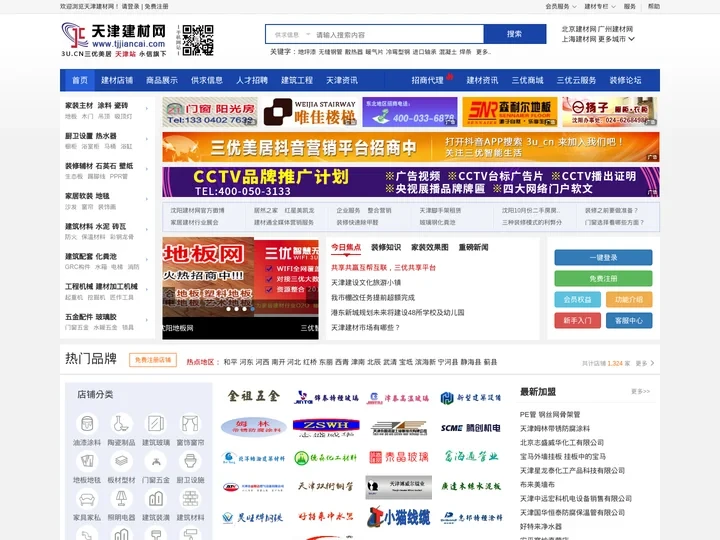Click the red 新手入门 button
The width and height of the screenshot is (720, 540).
(x=577, y=321)
